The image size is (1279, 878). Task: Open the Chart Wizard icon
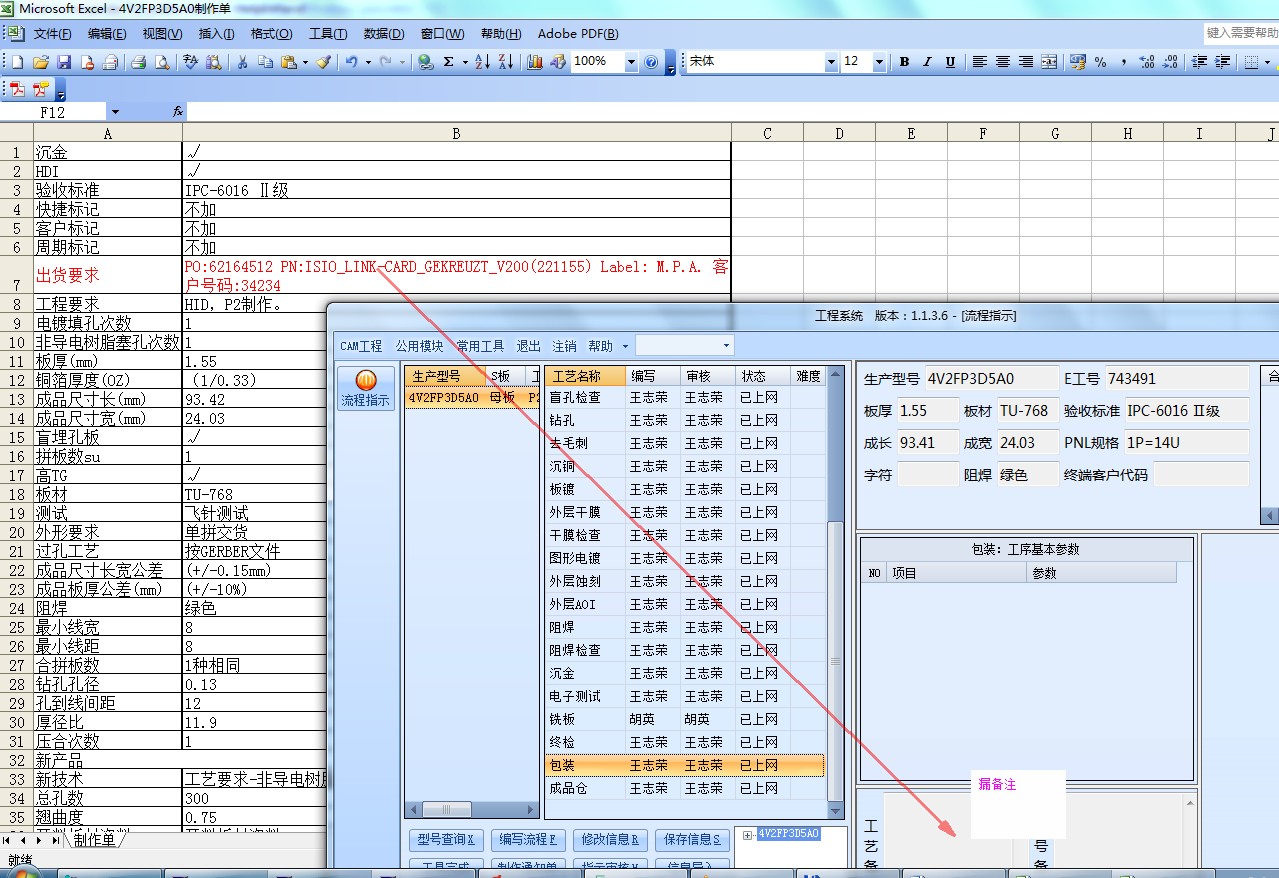pos(535,62)
